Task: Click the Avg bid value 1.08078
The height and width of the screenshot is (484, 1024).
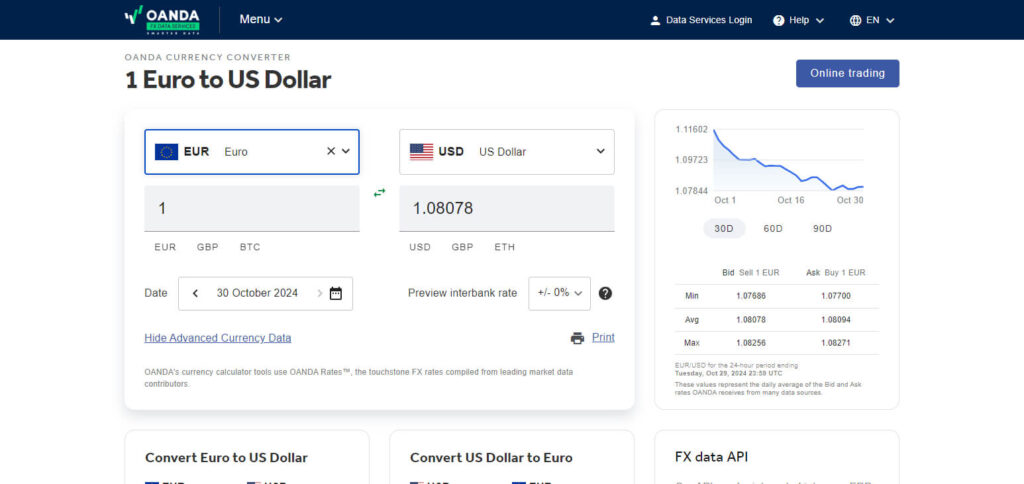Action: pos(750,319)
